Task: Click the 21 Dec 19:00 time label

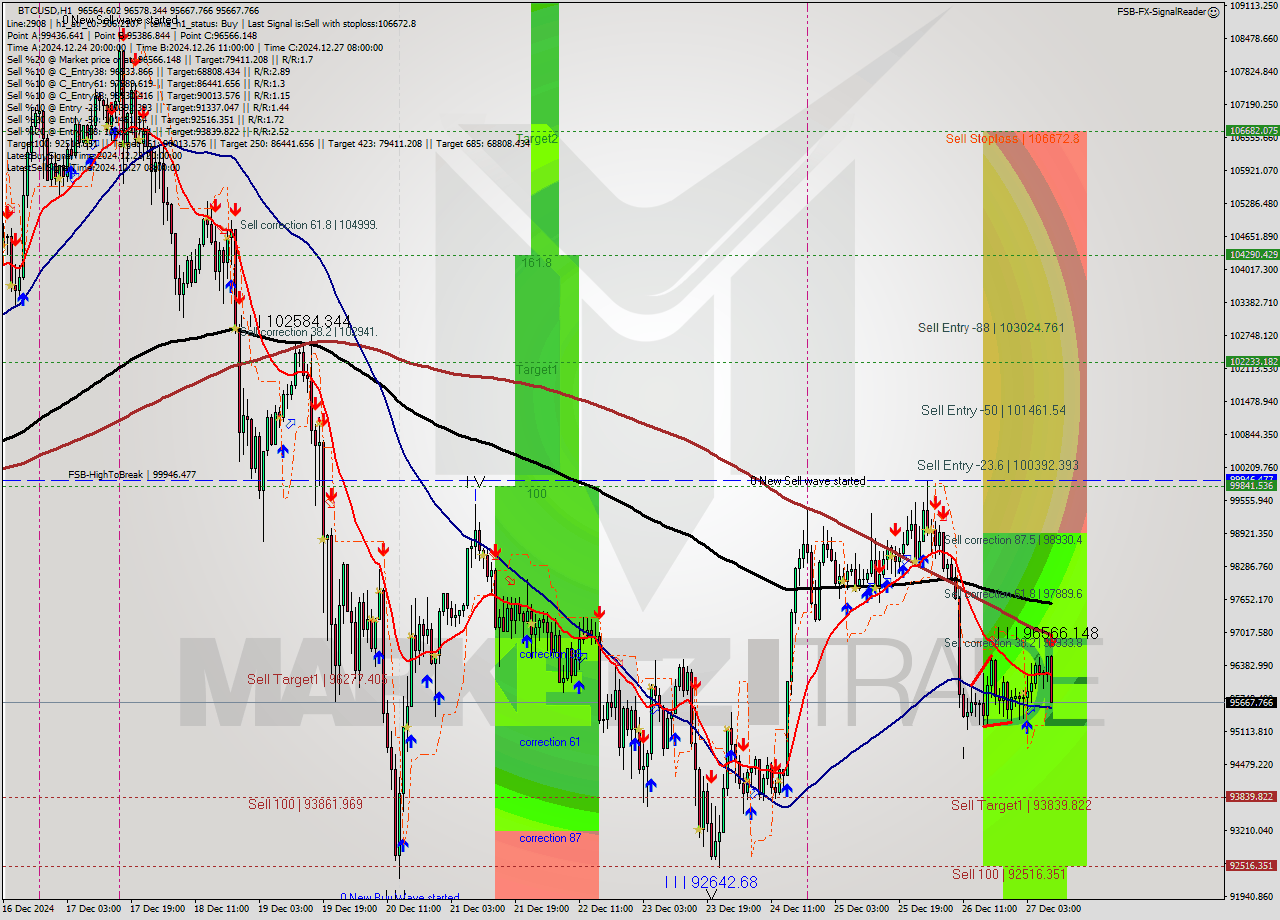Action: point(540,910)
